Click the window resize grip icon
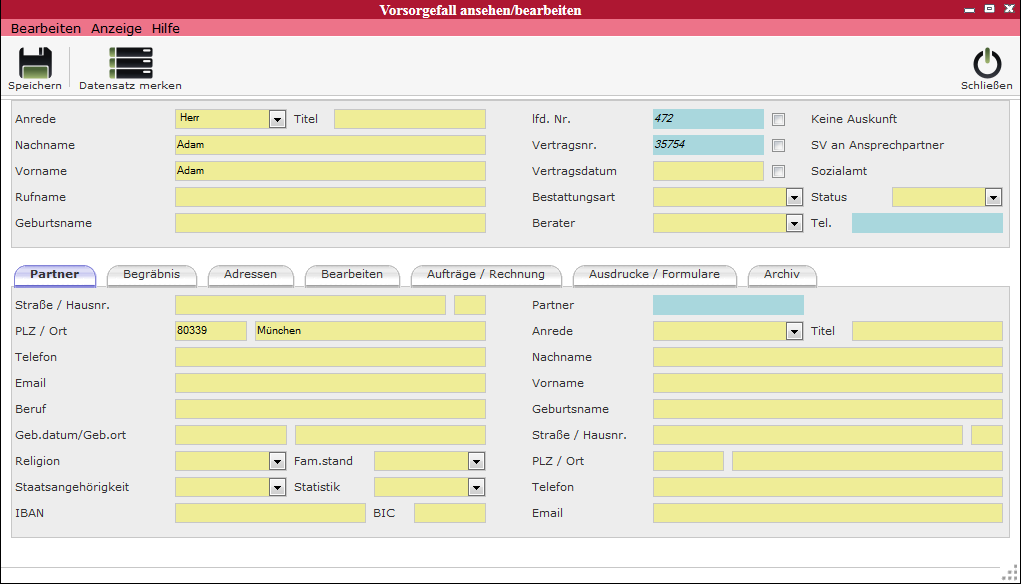The height and width of the screenshot is (584, 1021). click(x=1011, y=572)
